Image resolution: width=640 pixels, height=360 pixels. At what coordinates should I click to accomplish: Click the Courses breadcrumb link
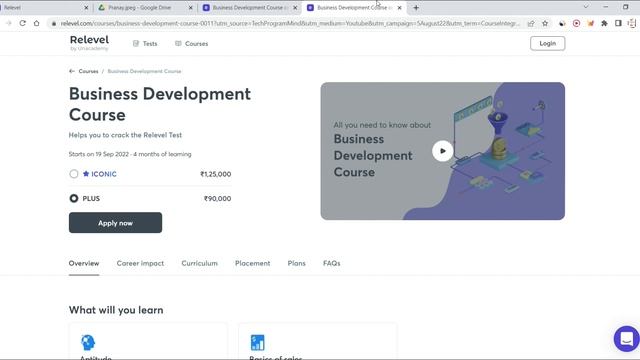88,71
